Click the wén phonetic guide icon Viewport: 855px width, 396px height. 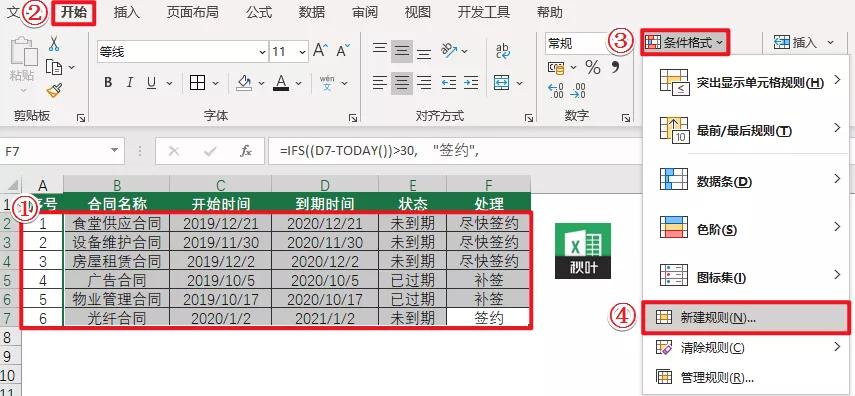(x=327, y=83)
